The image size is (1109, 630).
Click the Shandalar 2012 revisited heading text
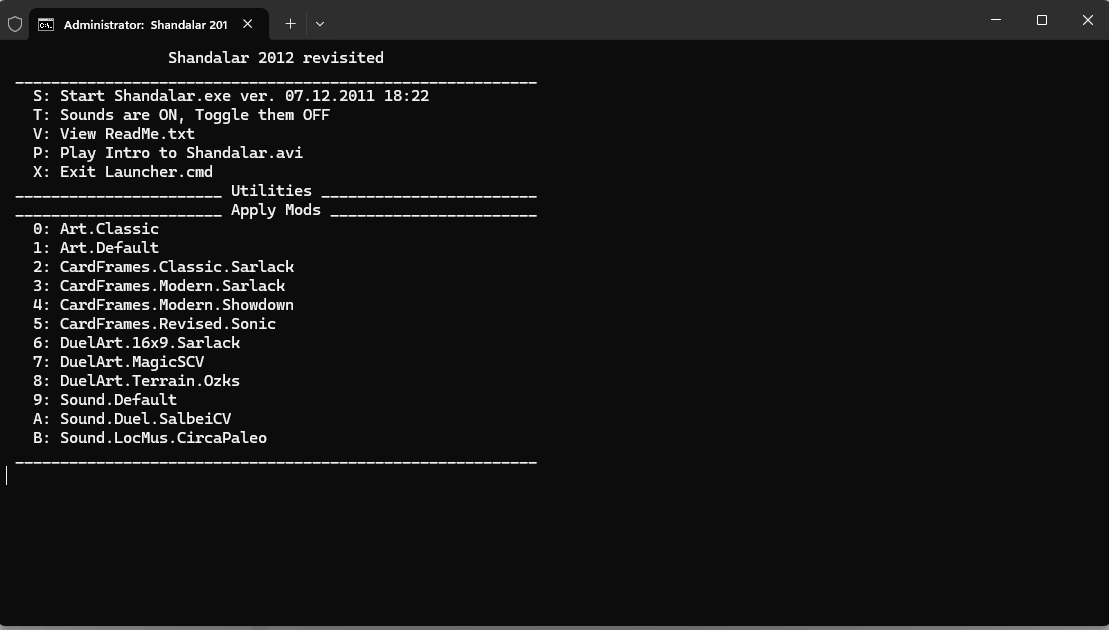[276, 58]
